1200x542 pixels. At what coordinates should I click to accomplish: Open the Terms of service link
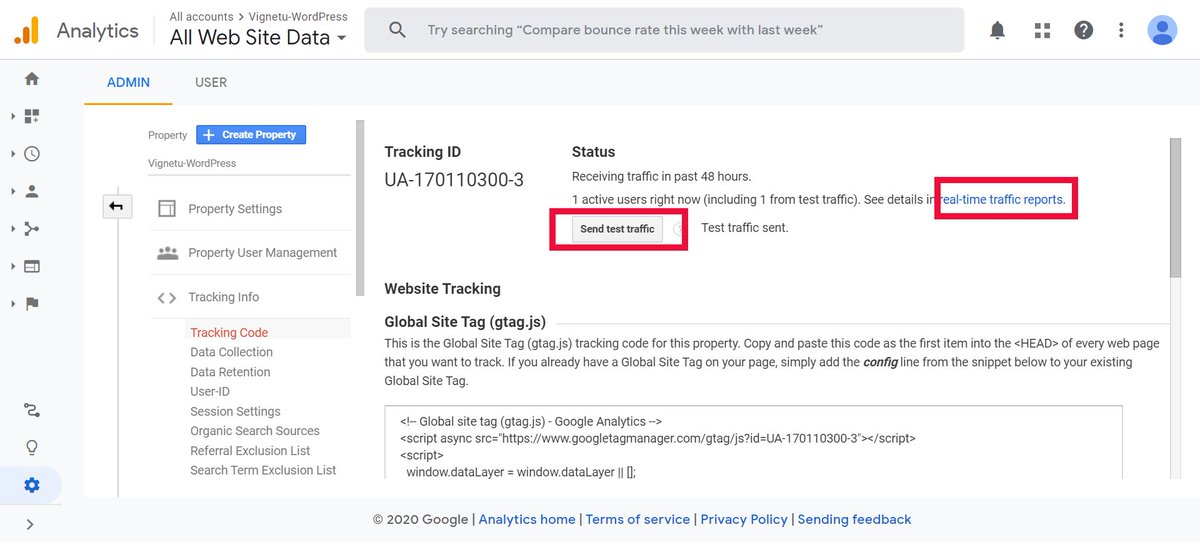click(638, 519)
